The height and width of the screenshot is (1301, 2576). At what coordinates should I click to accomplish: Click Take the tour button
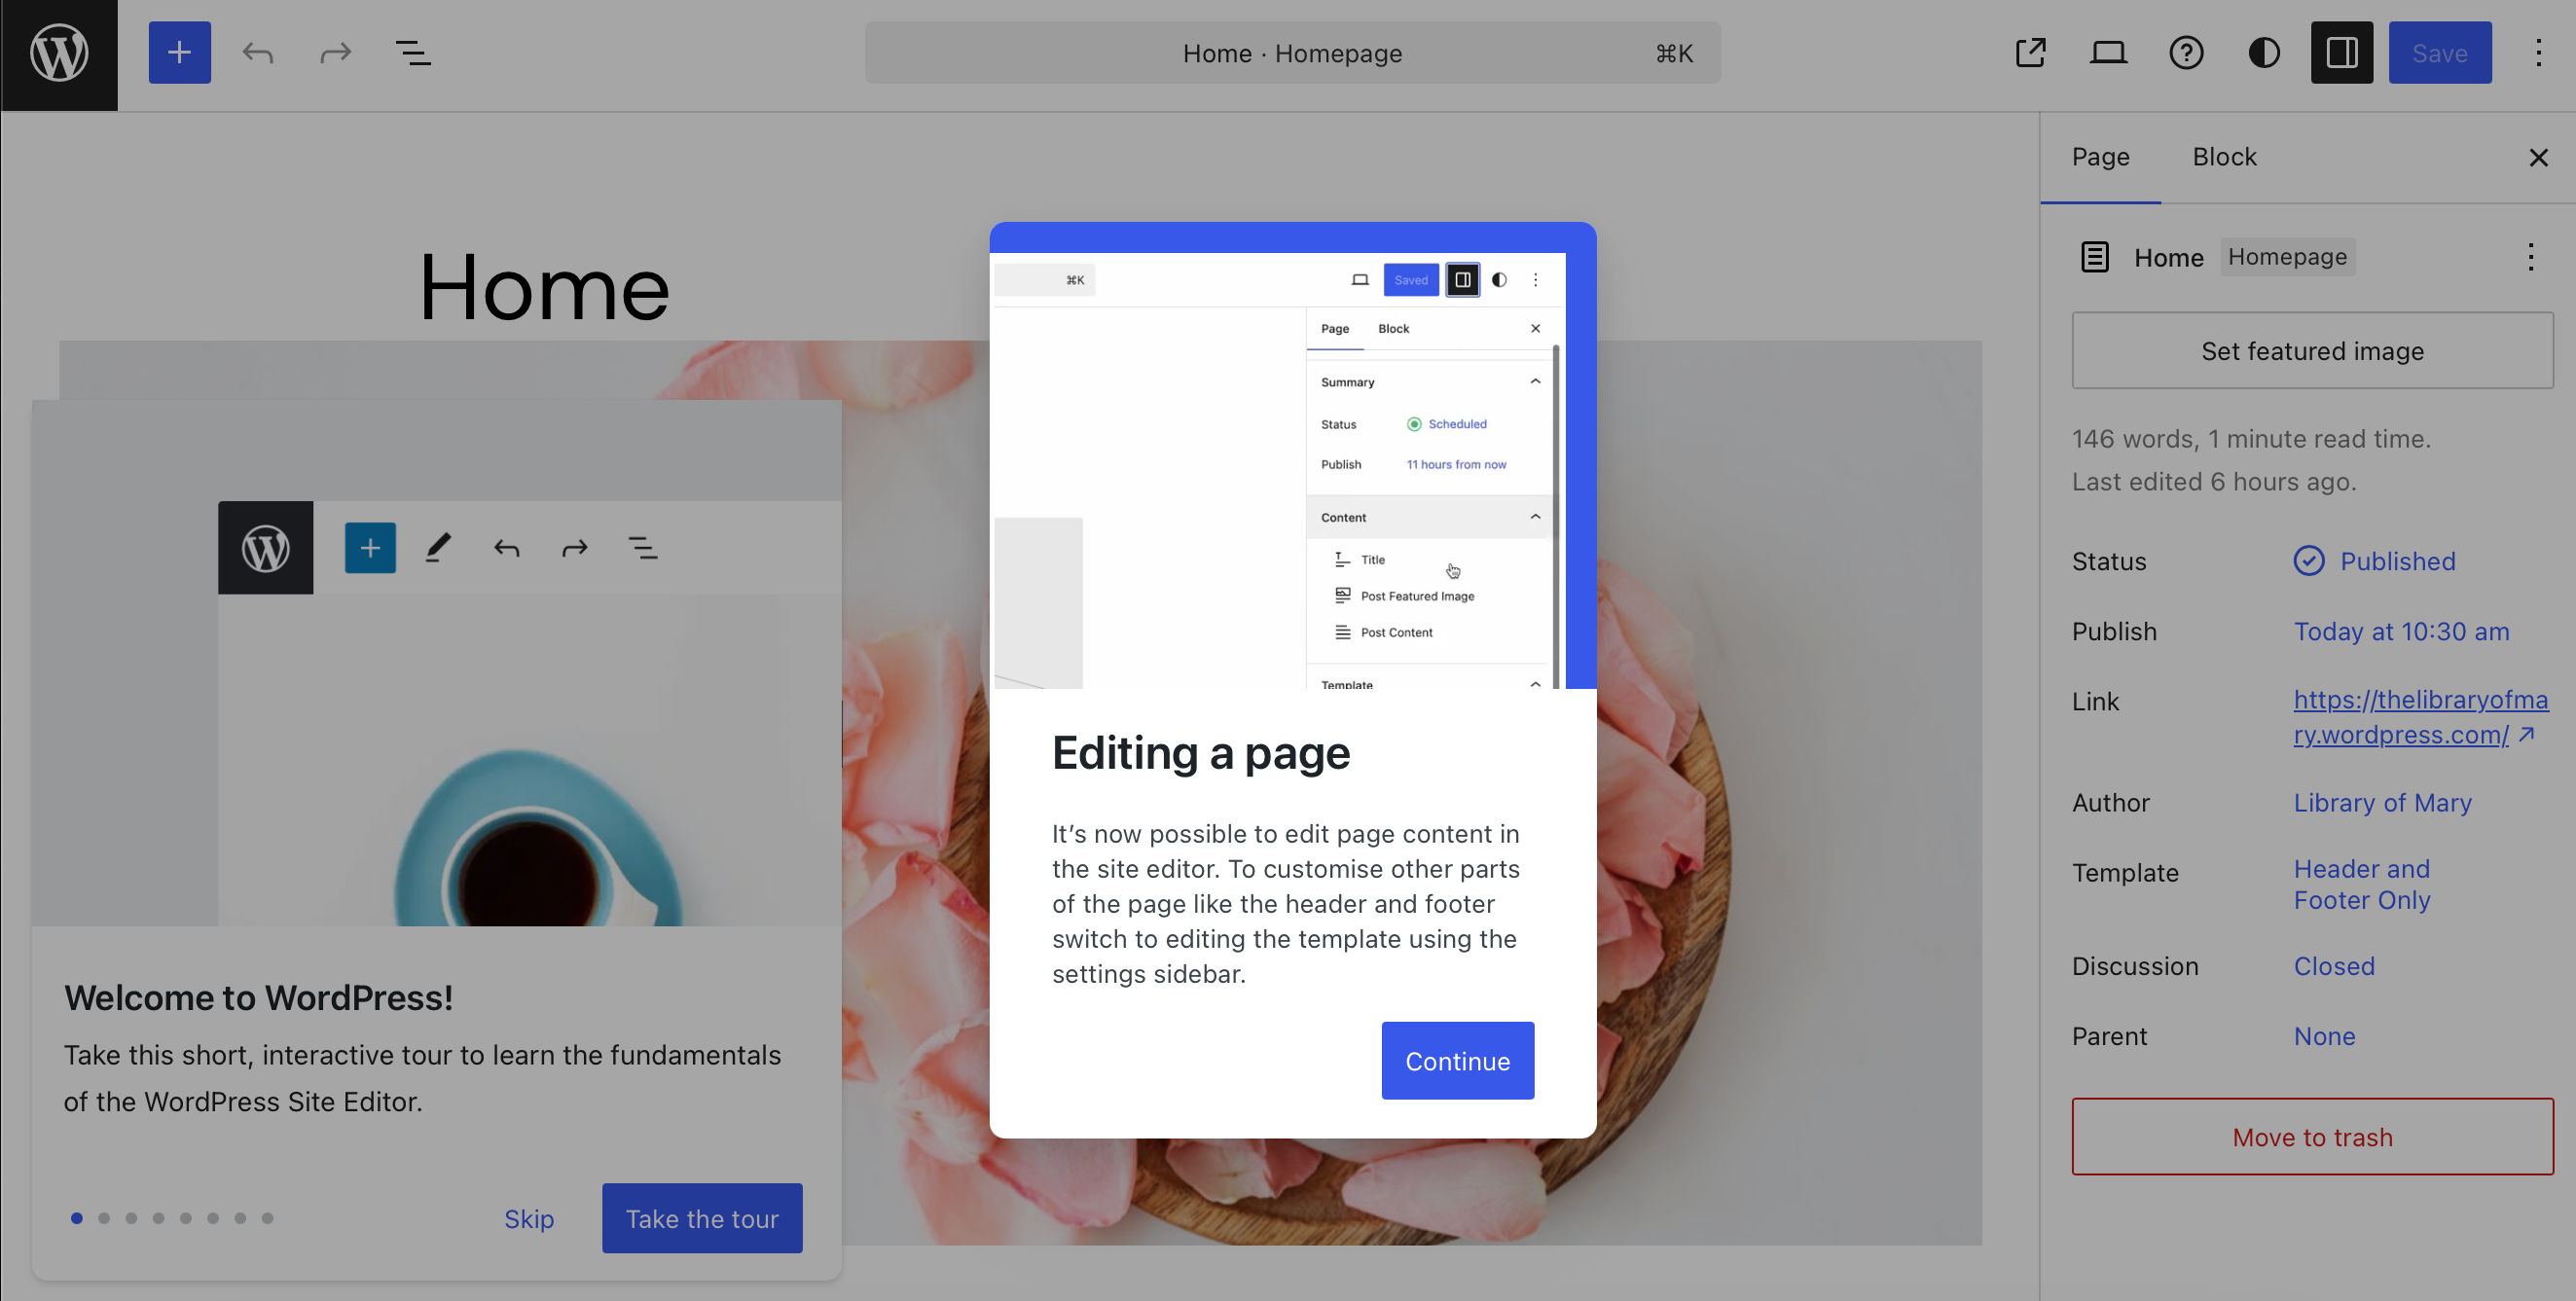pyautogui.click(x=702, y=1218)
